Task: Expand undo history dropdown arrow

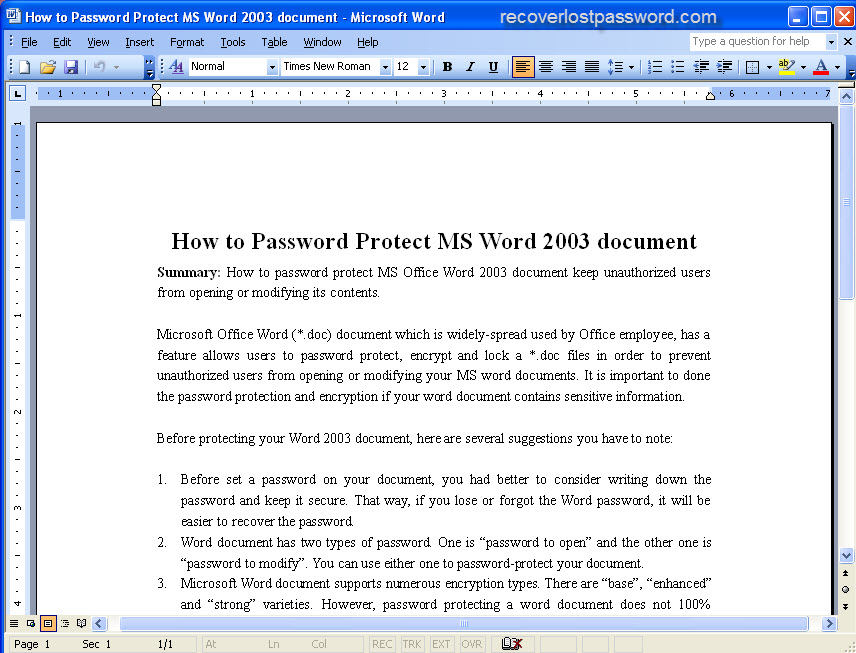Action: tap(116, 67)
